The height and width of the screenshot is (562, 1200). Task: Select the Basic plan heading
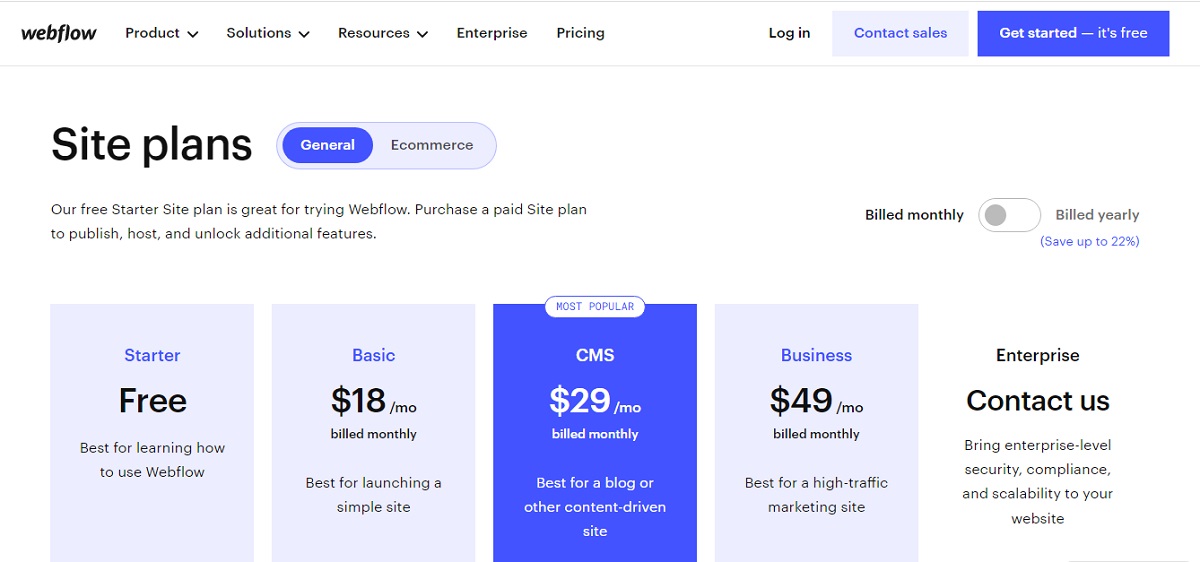coord(373,355)
